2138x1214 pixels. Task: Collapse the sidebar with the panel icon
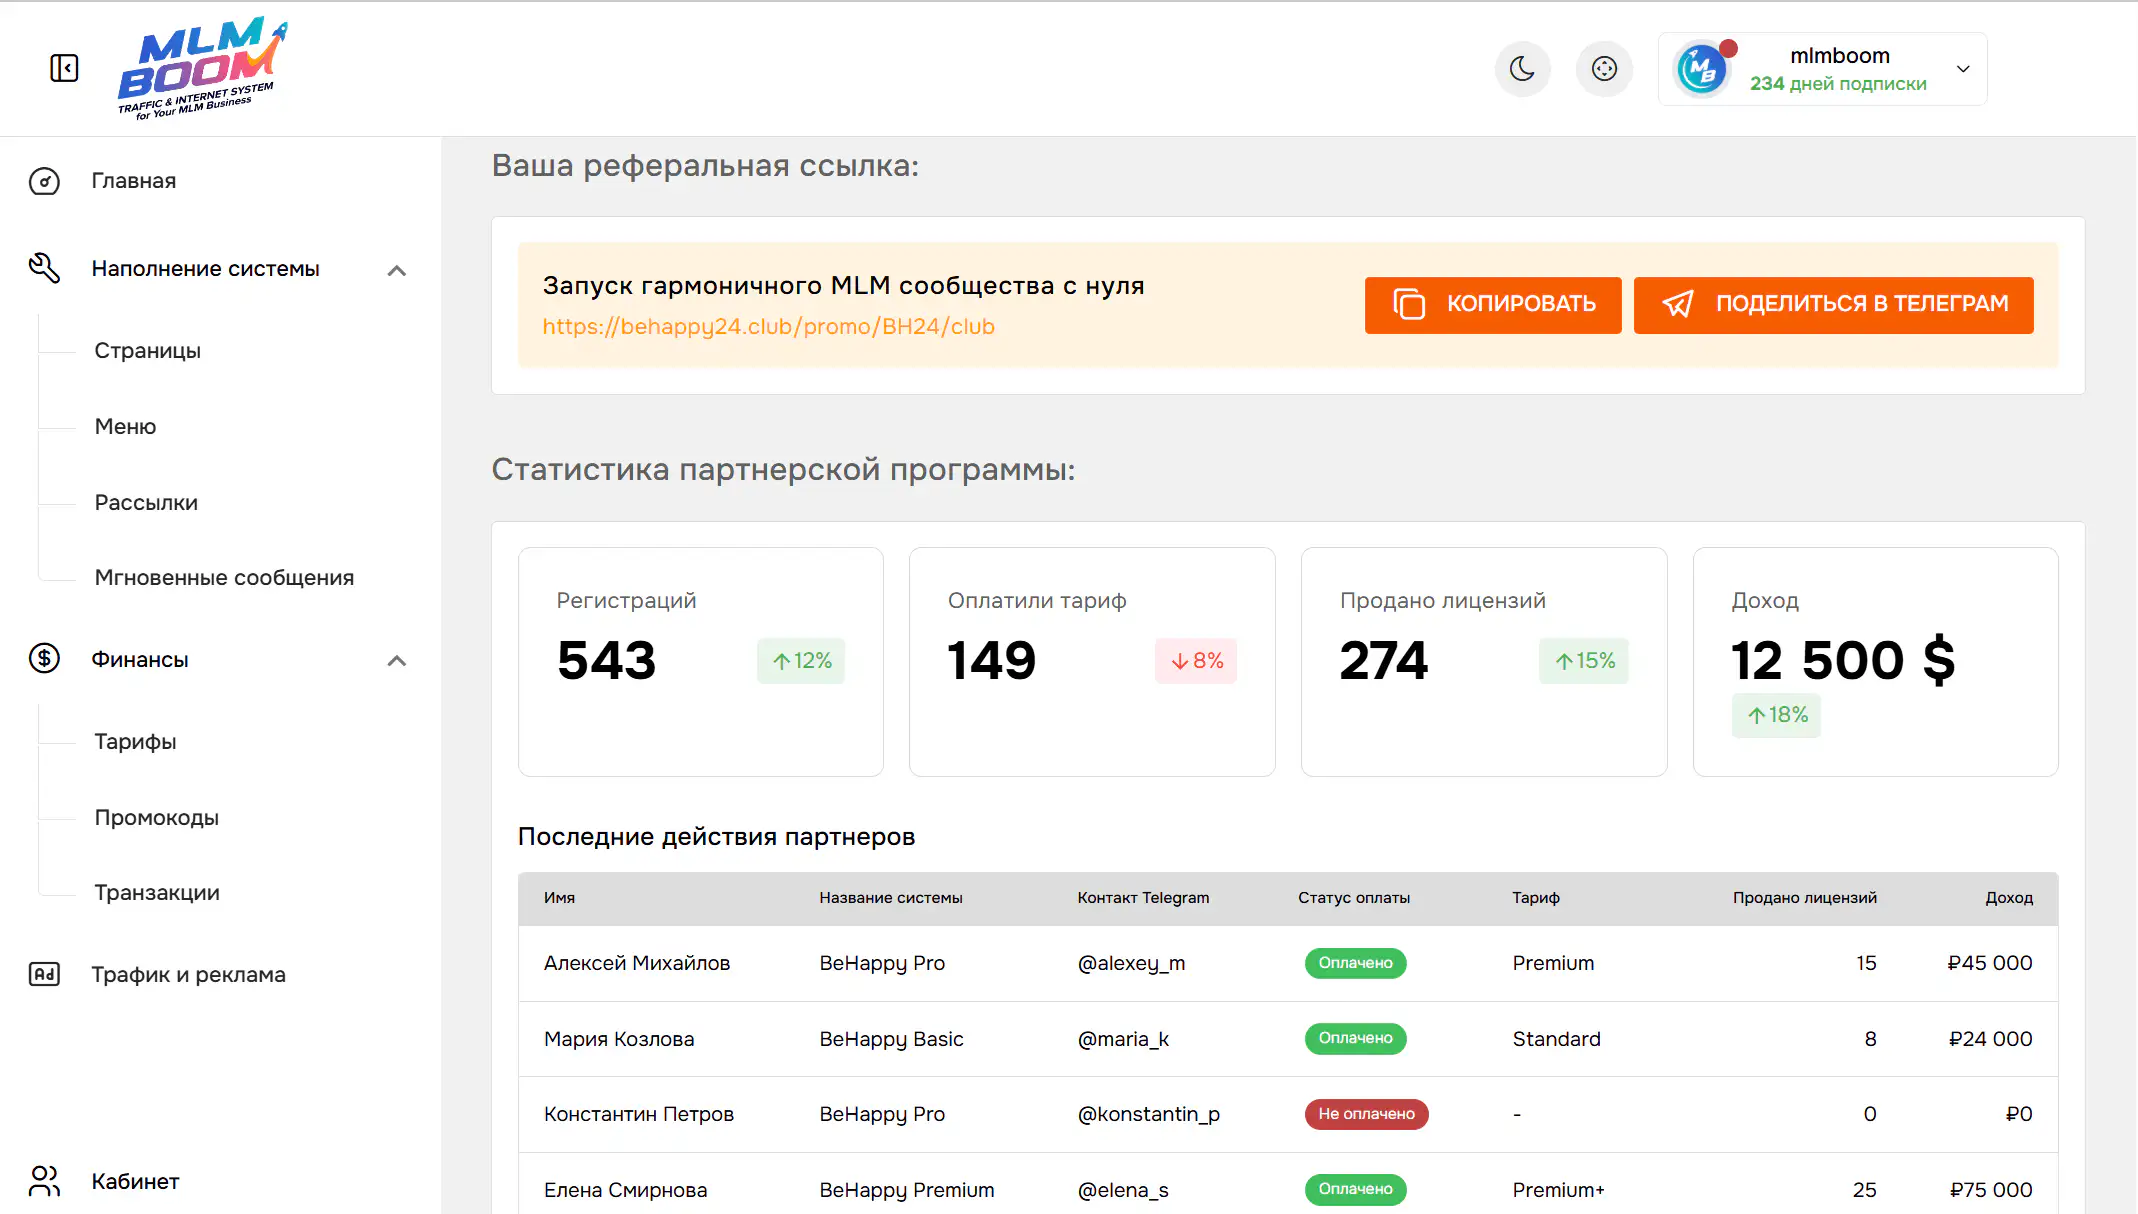click(64, 68)
